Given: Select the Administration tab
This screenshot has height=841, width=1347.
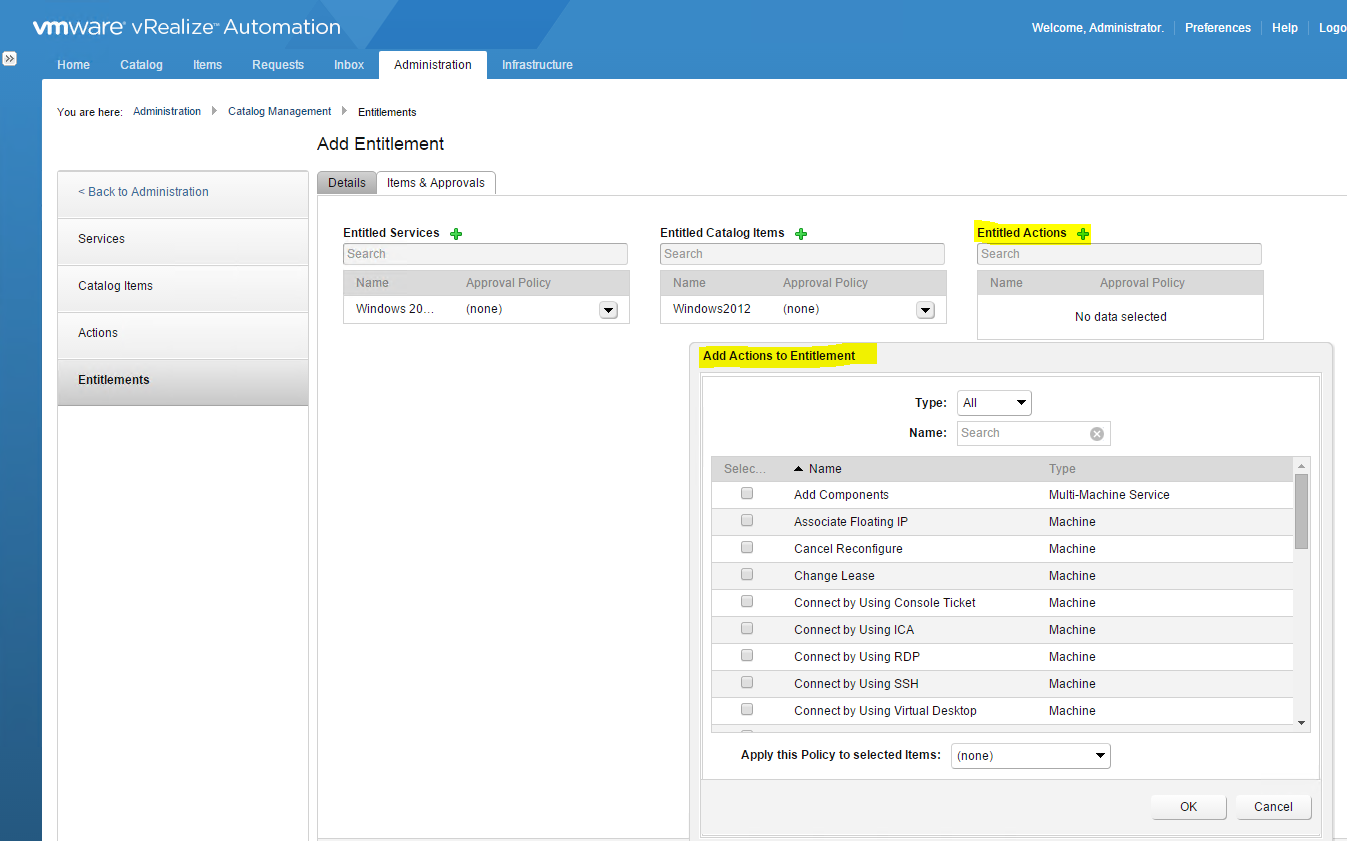Looking at the screenshot, I should 433,65.
